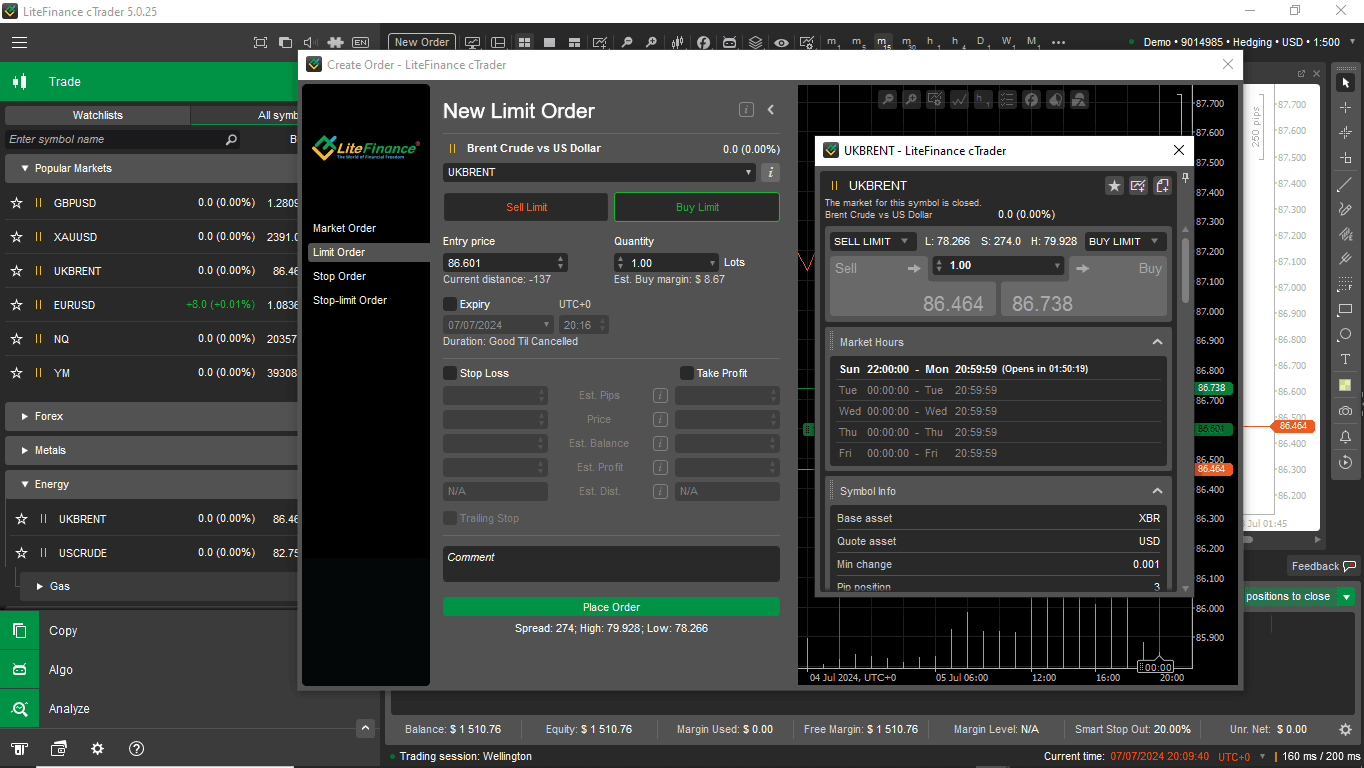This screenshot has width=1364, height=768.
Task: Select the trend line drawing tool
Action: (x=1345, y=184)
